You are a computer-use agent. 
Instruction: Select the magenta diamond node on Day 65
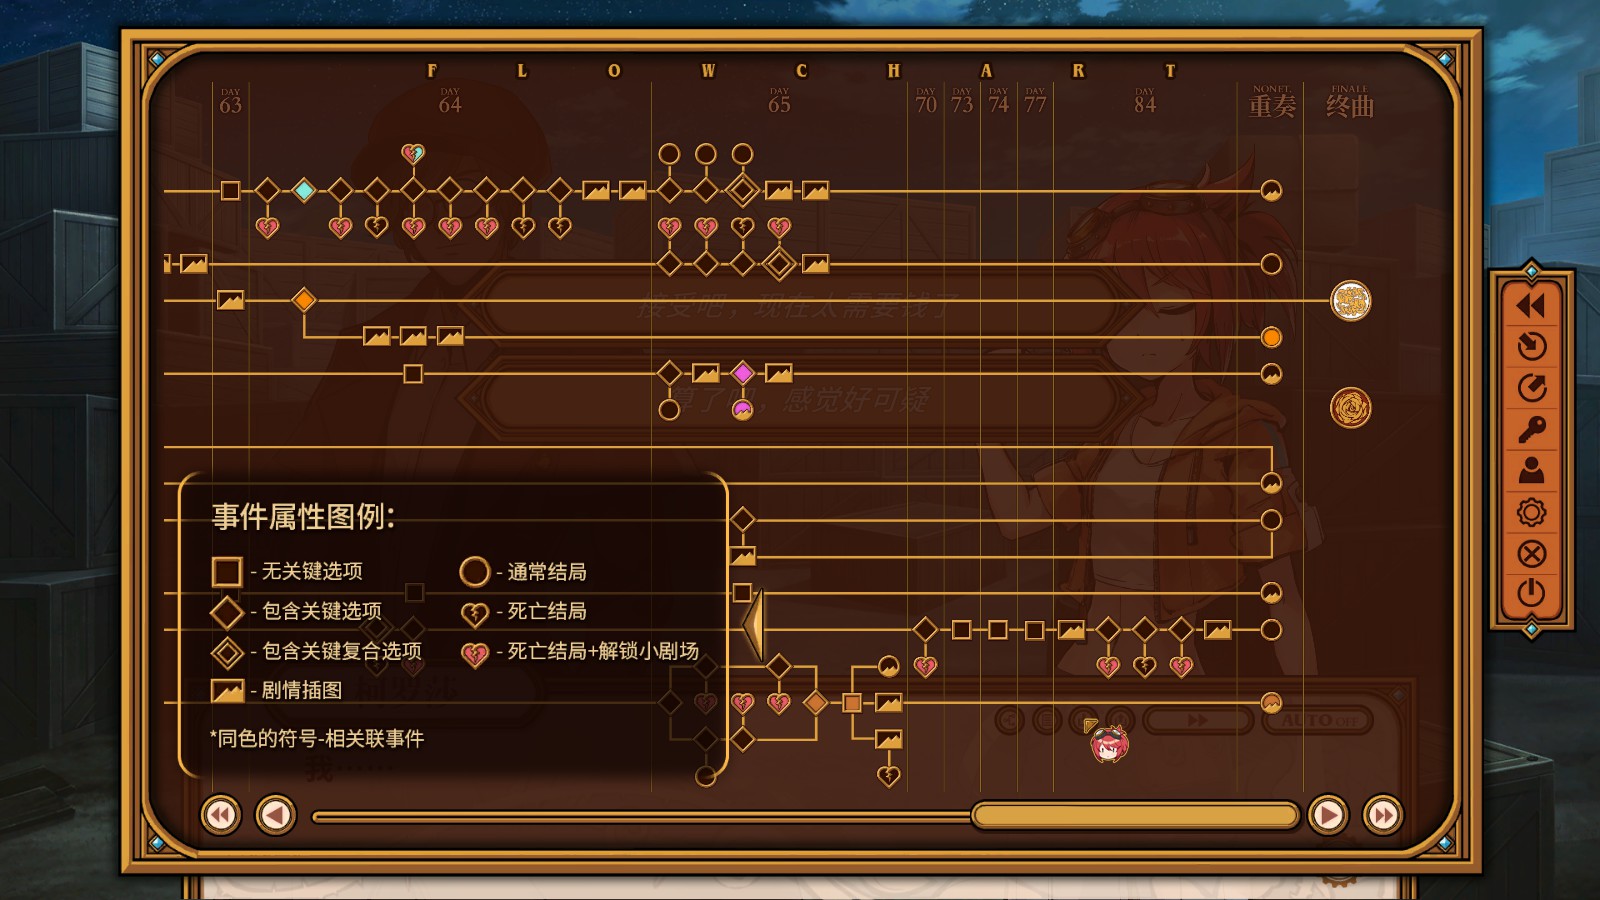click(742, 373)
